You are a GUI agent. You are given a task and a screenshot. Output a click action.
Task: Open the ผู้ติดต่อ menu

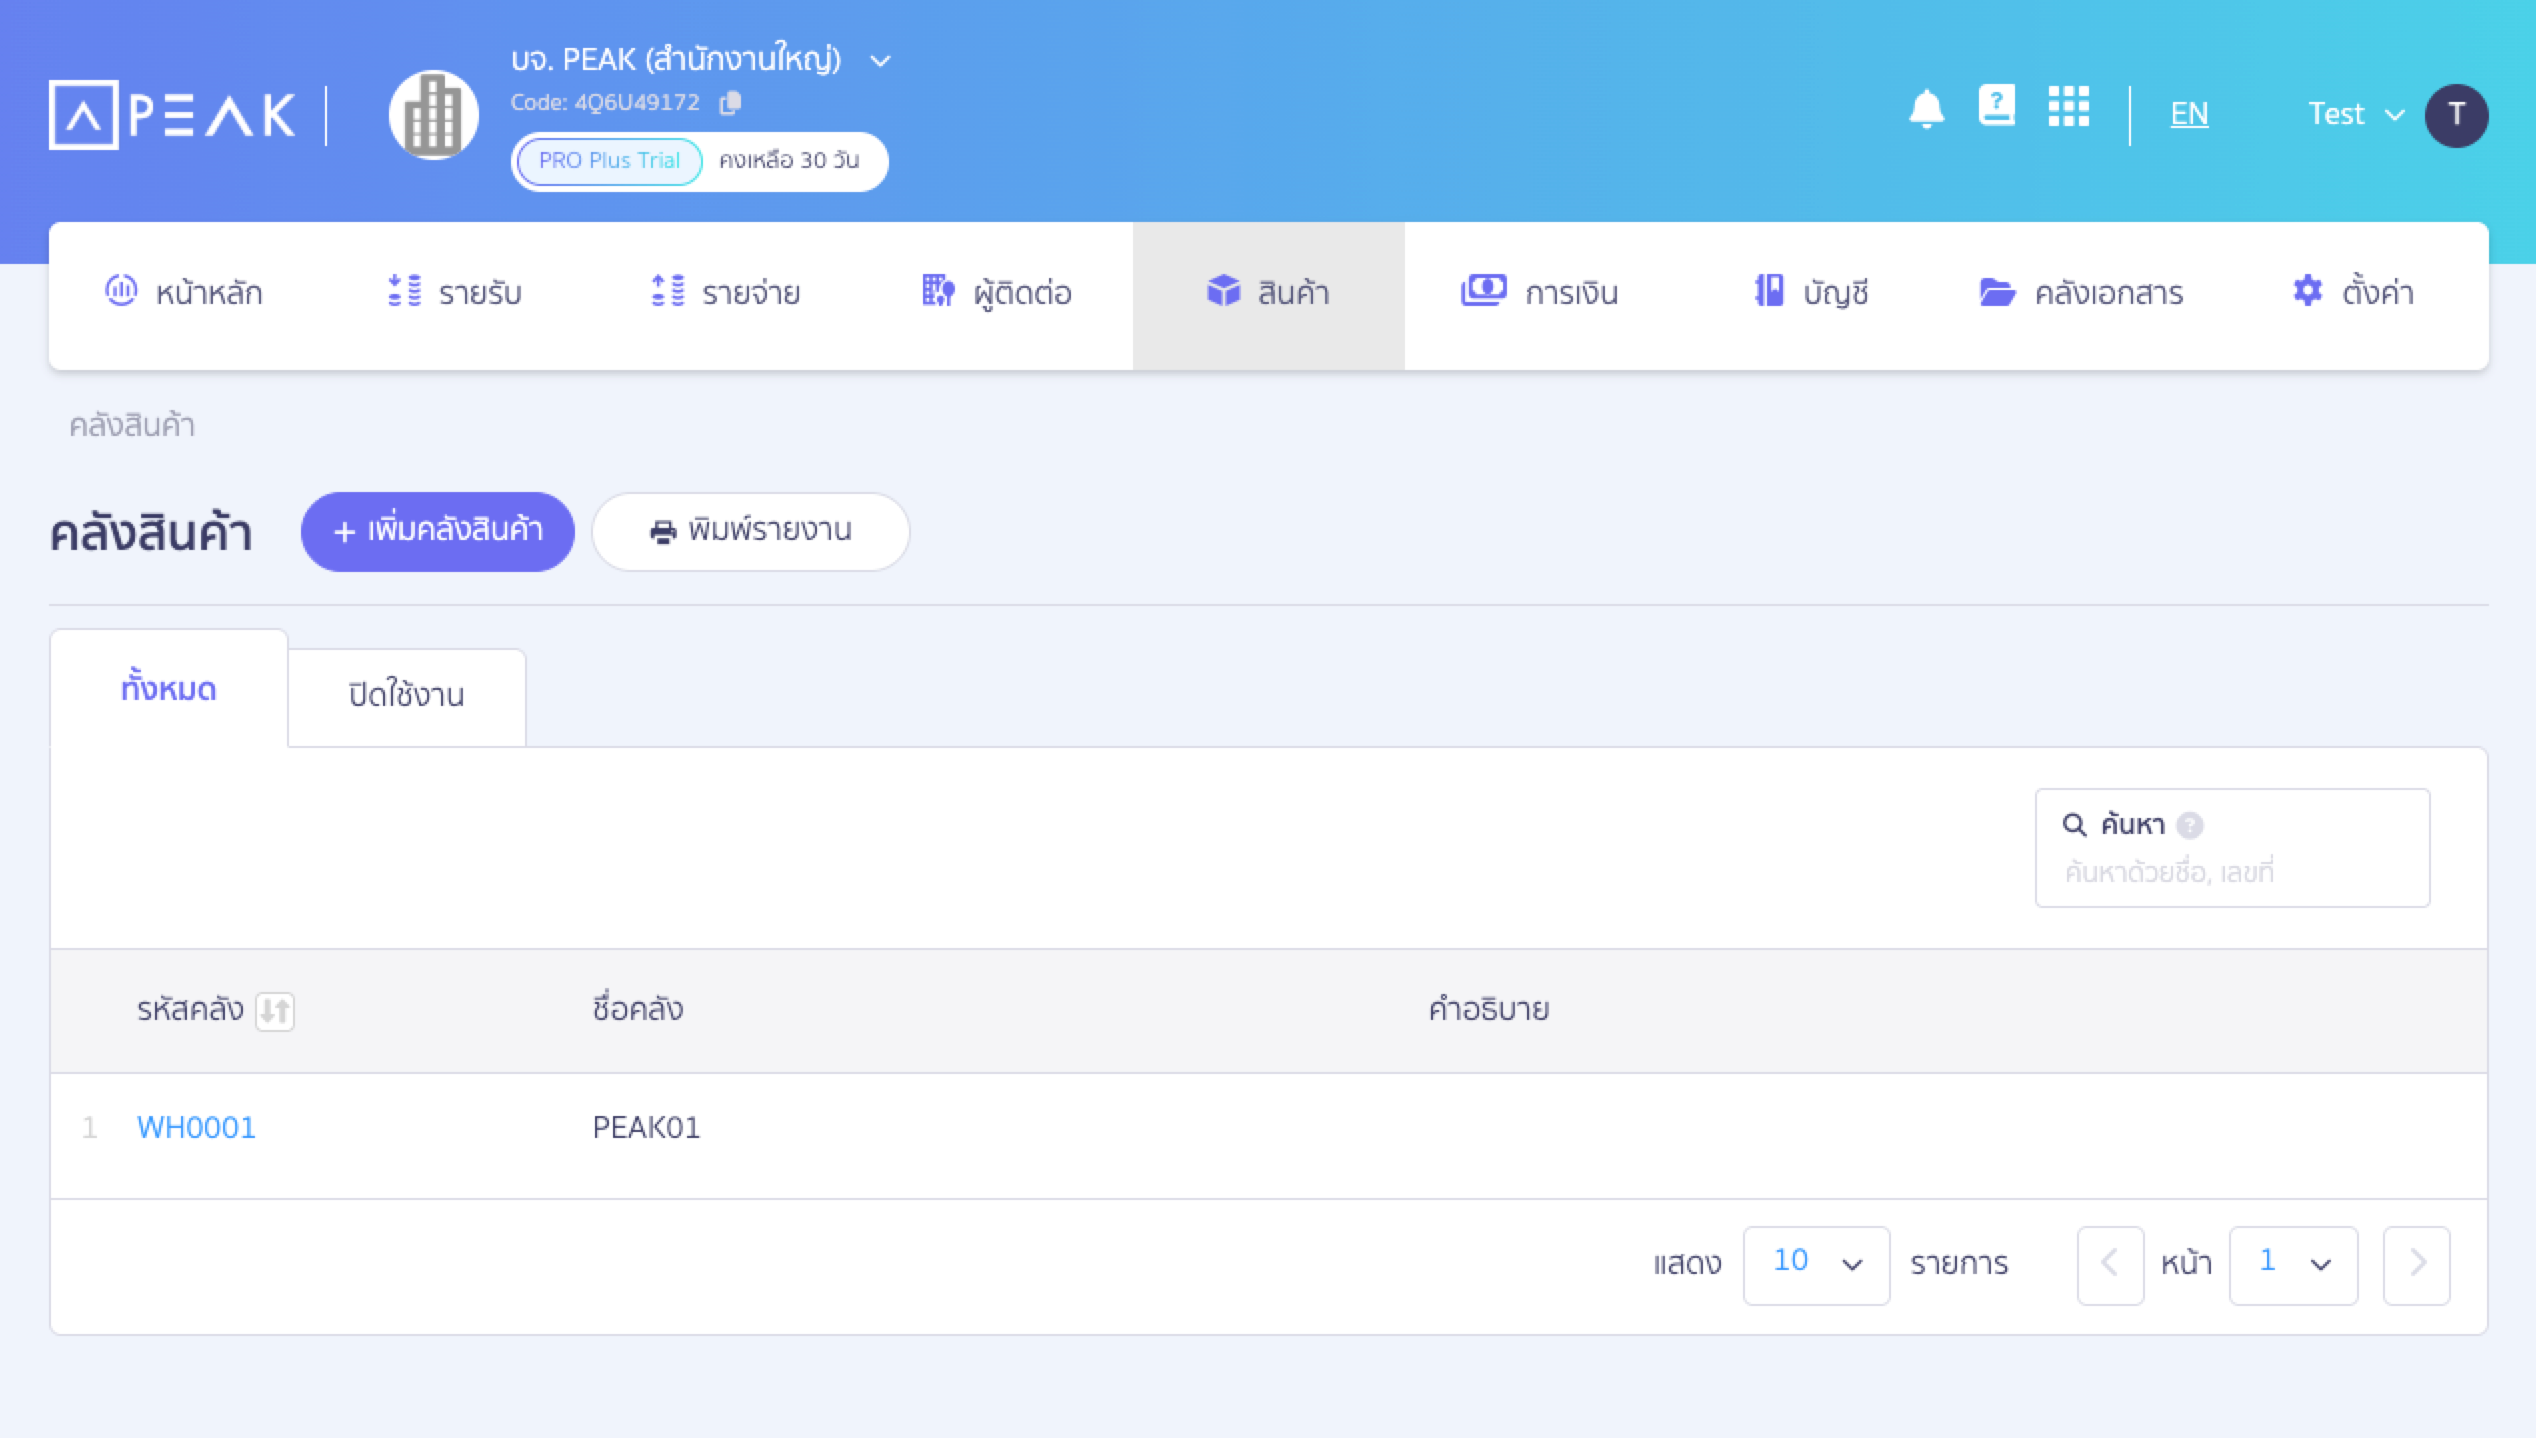pyautogui.click(x=996, y=293)
